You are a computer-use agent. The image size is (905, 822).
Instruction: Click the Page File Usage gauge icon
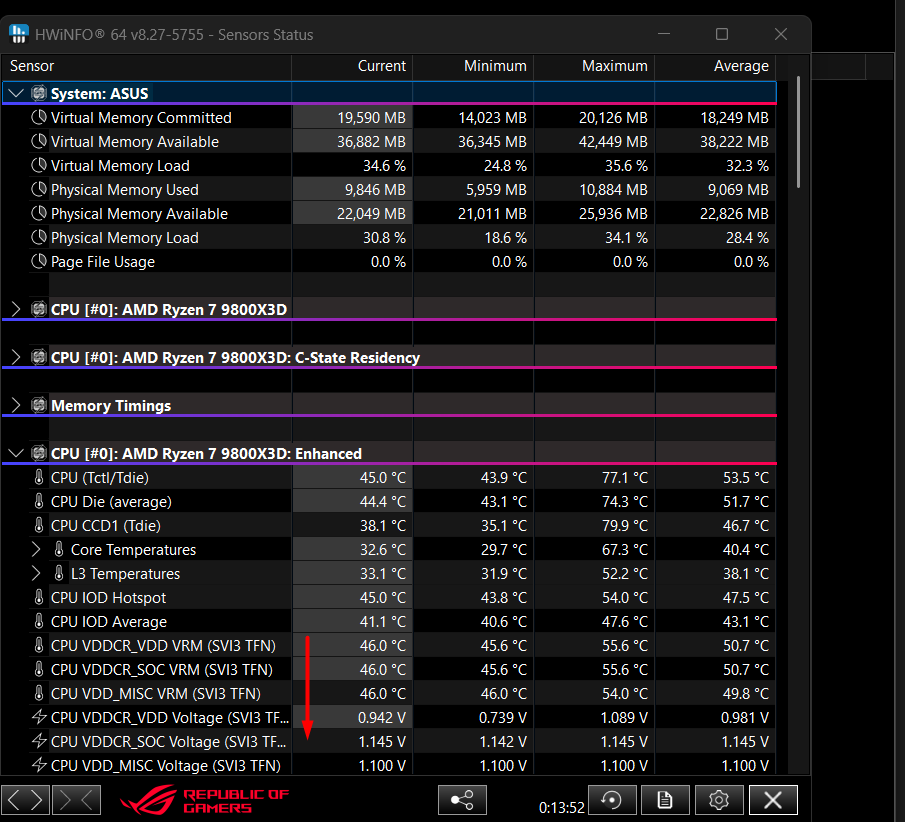coord(39,261)
